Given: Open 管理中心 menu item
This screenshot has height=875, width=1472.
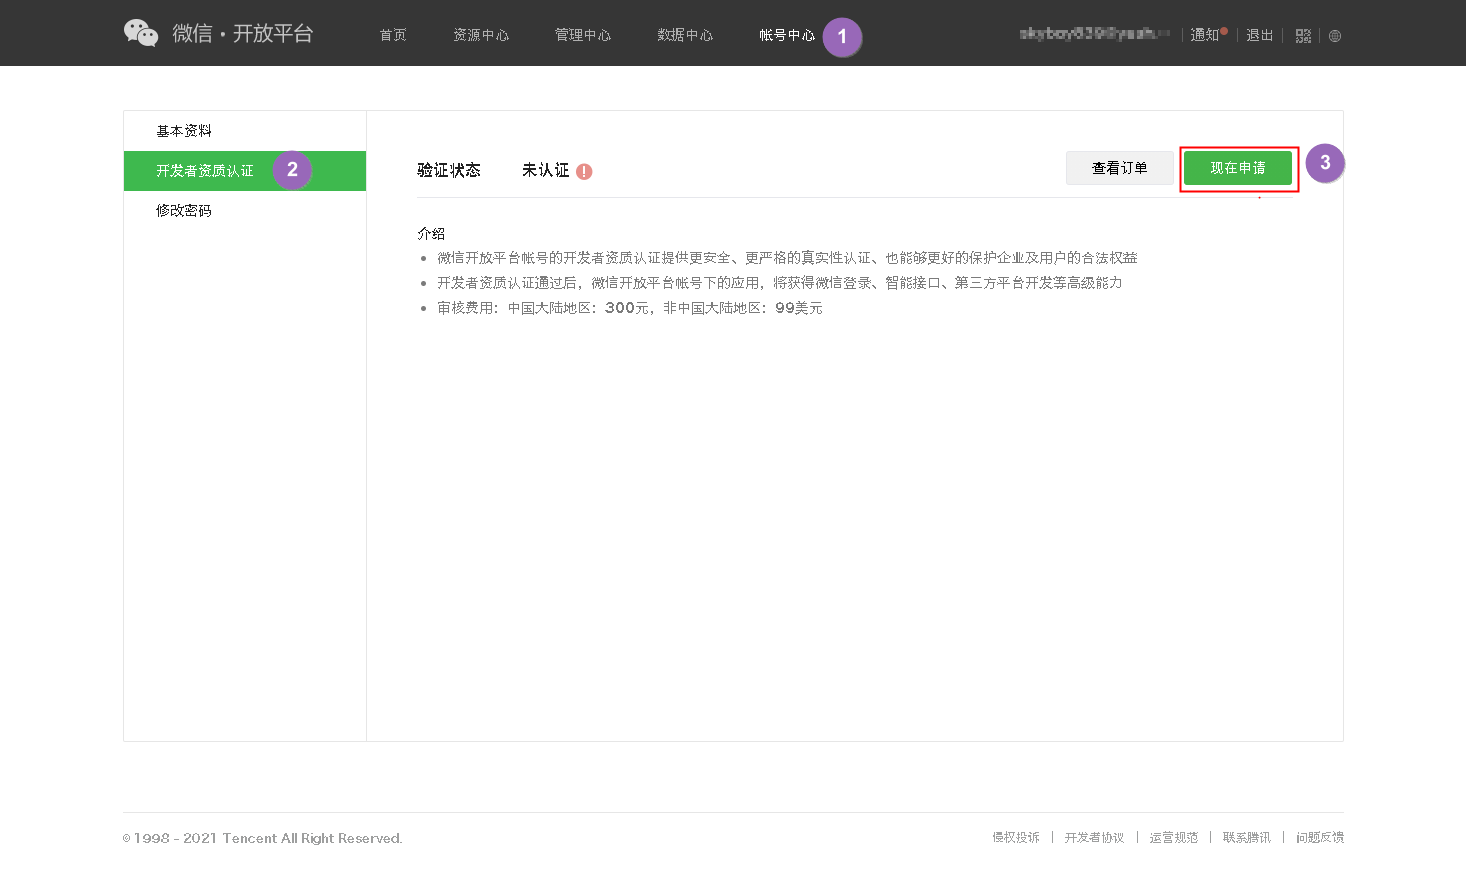Looking at the screenshot, I should (583, 35).
